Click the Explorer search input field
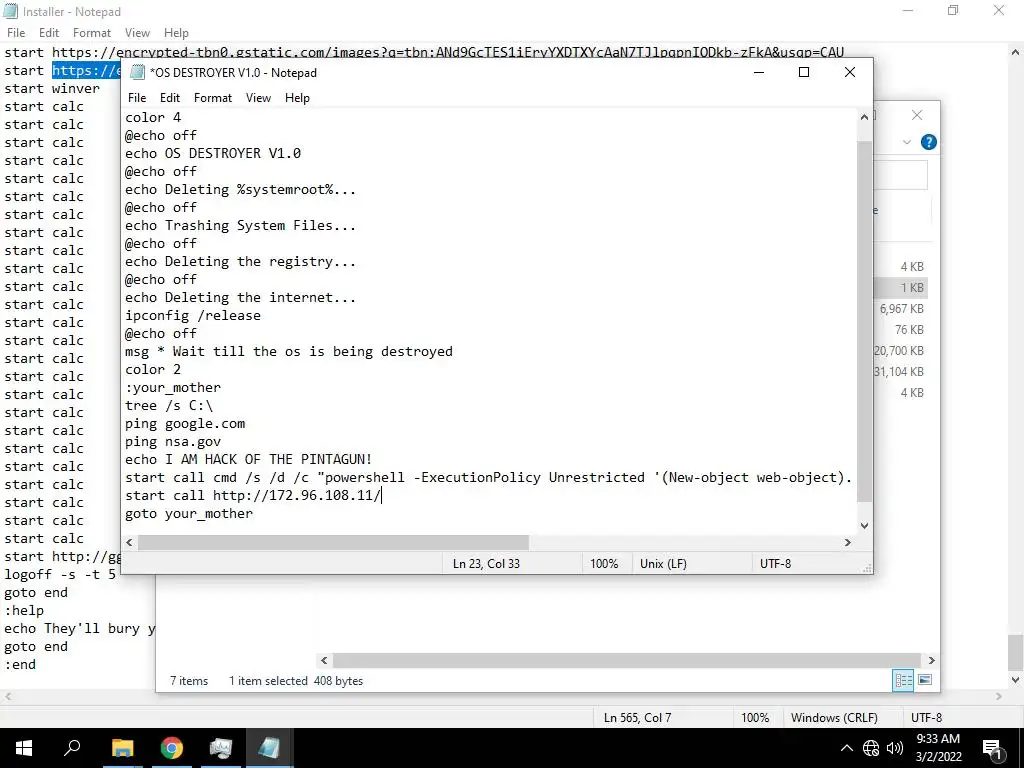 click(x=901, y=175)
